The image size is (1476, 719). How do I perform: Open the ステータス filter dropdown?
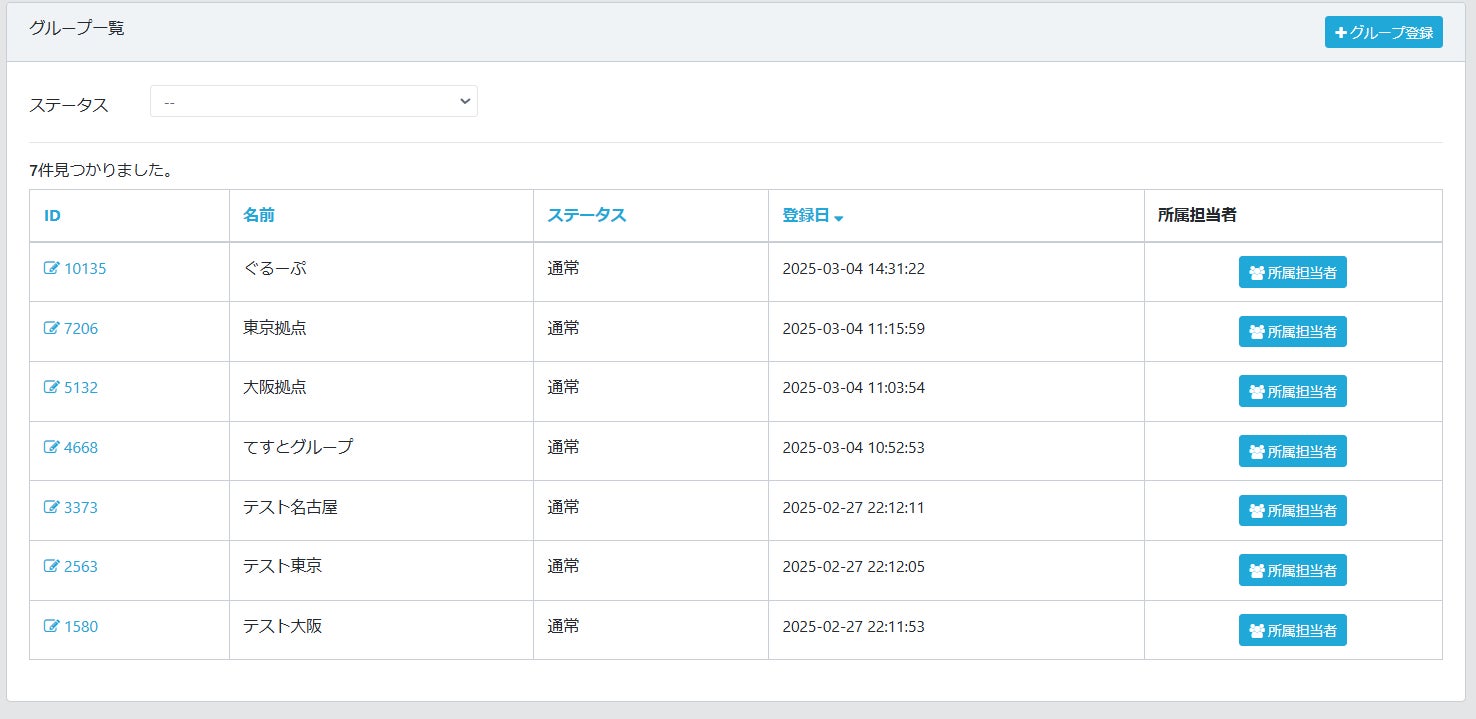pyautogui.click(x=313, y=101)
